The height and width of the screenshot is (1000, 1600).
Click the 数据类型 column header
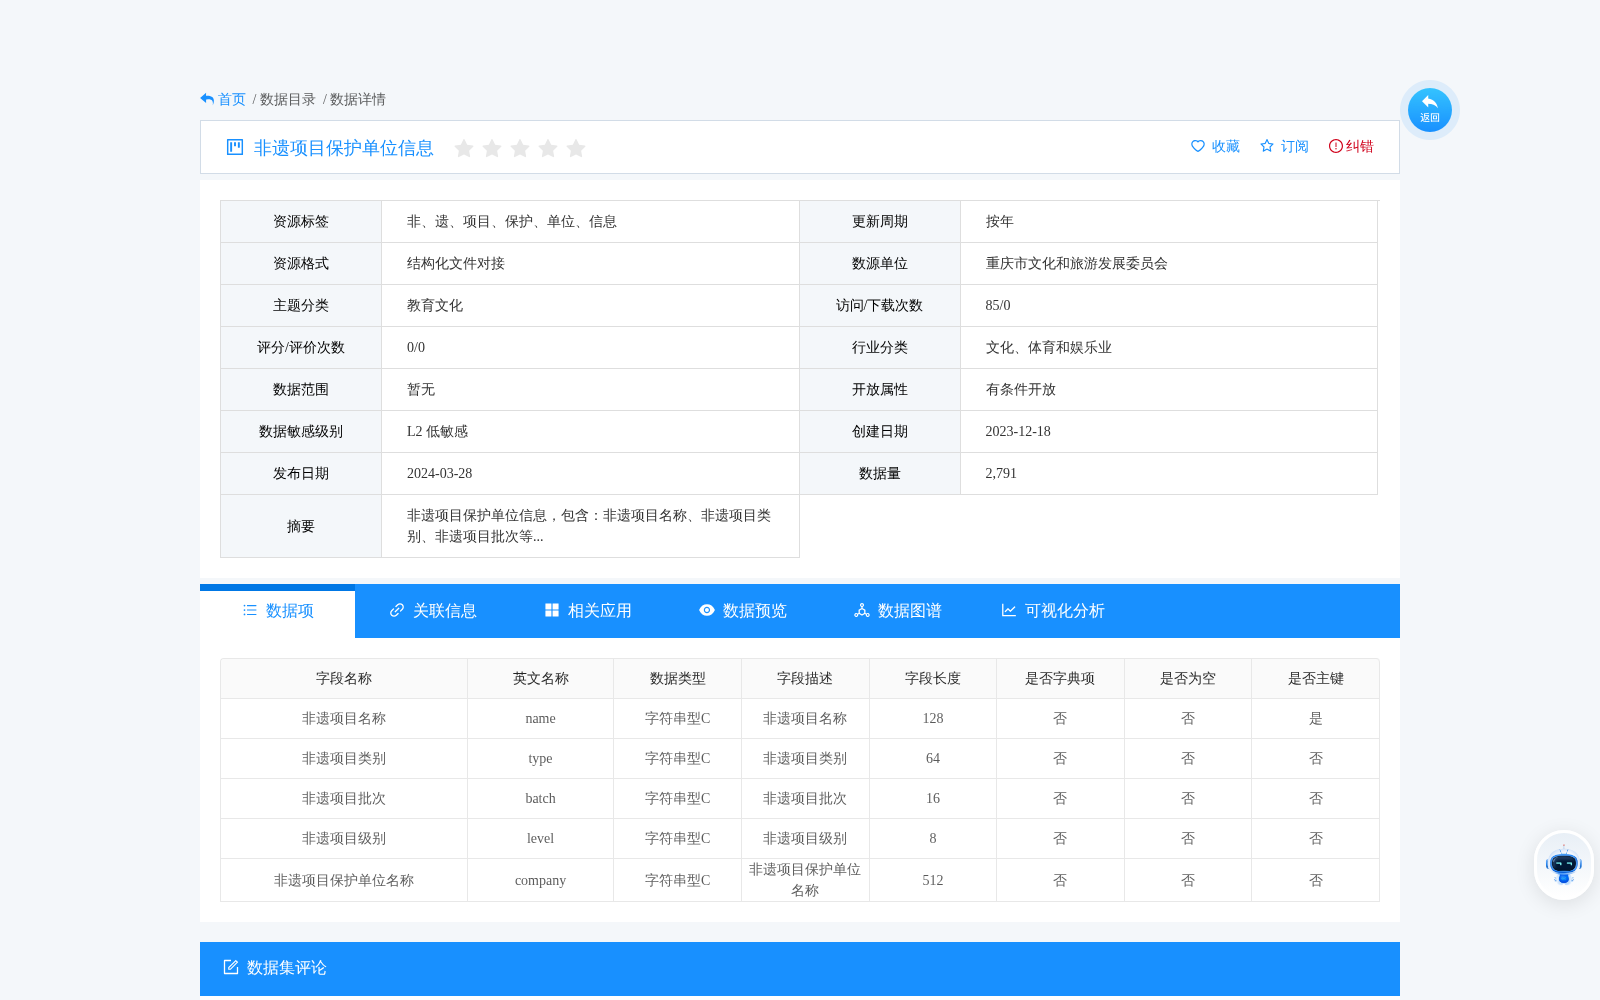tap(678, 678)
